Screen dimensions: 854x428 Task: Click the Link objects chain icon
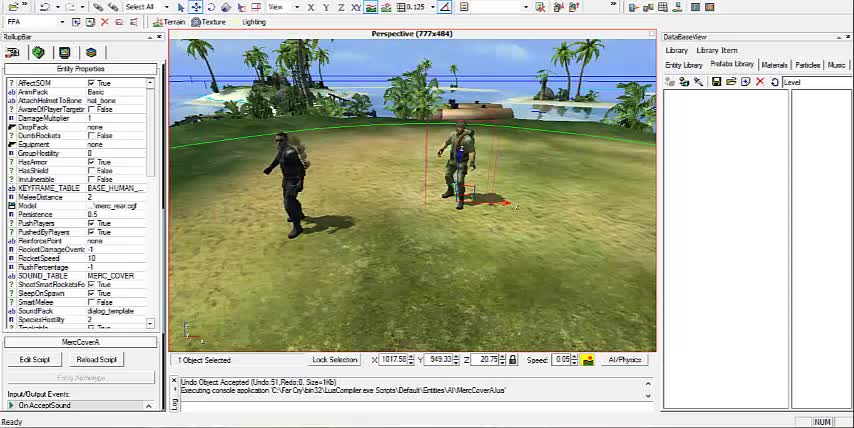tap(97, 7)
